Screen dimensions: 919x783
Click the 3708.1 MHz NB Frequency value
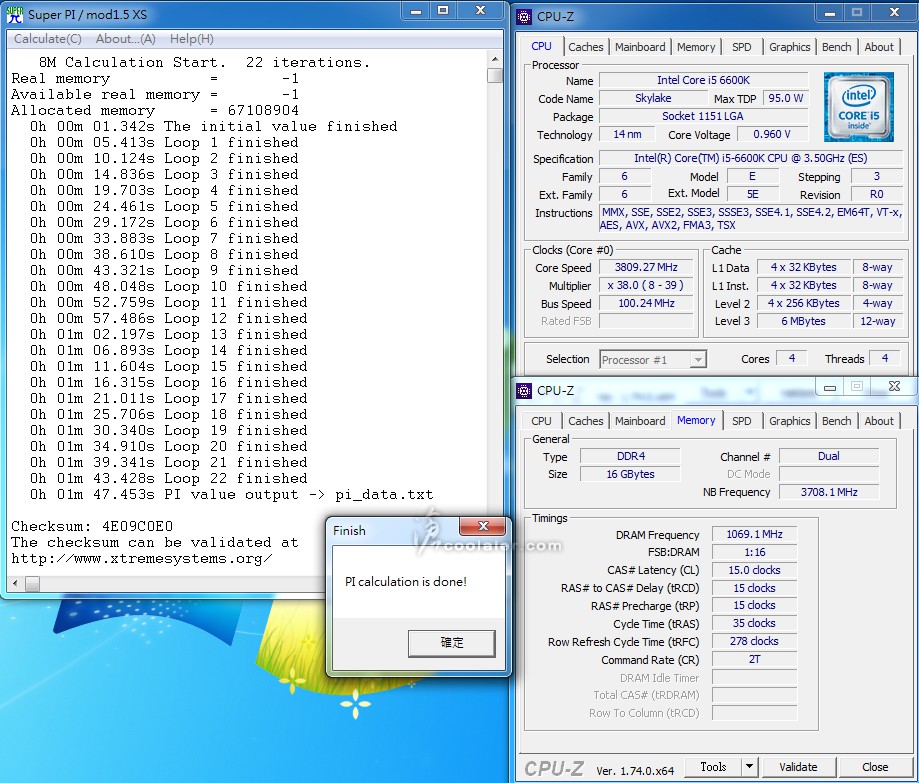coord(829,492)
